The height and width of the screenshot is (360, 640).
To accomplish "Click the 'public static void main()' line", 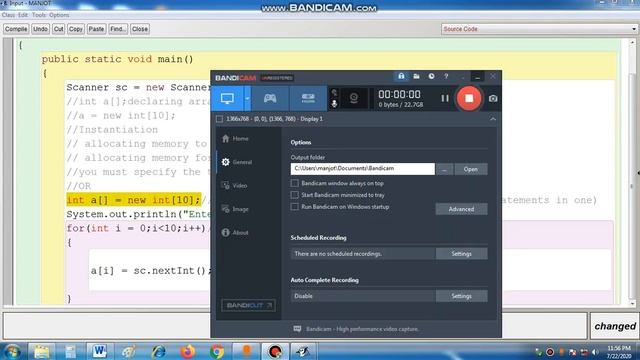I will (x=118, y=59).
